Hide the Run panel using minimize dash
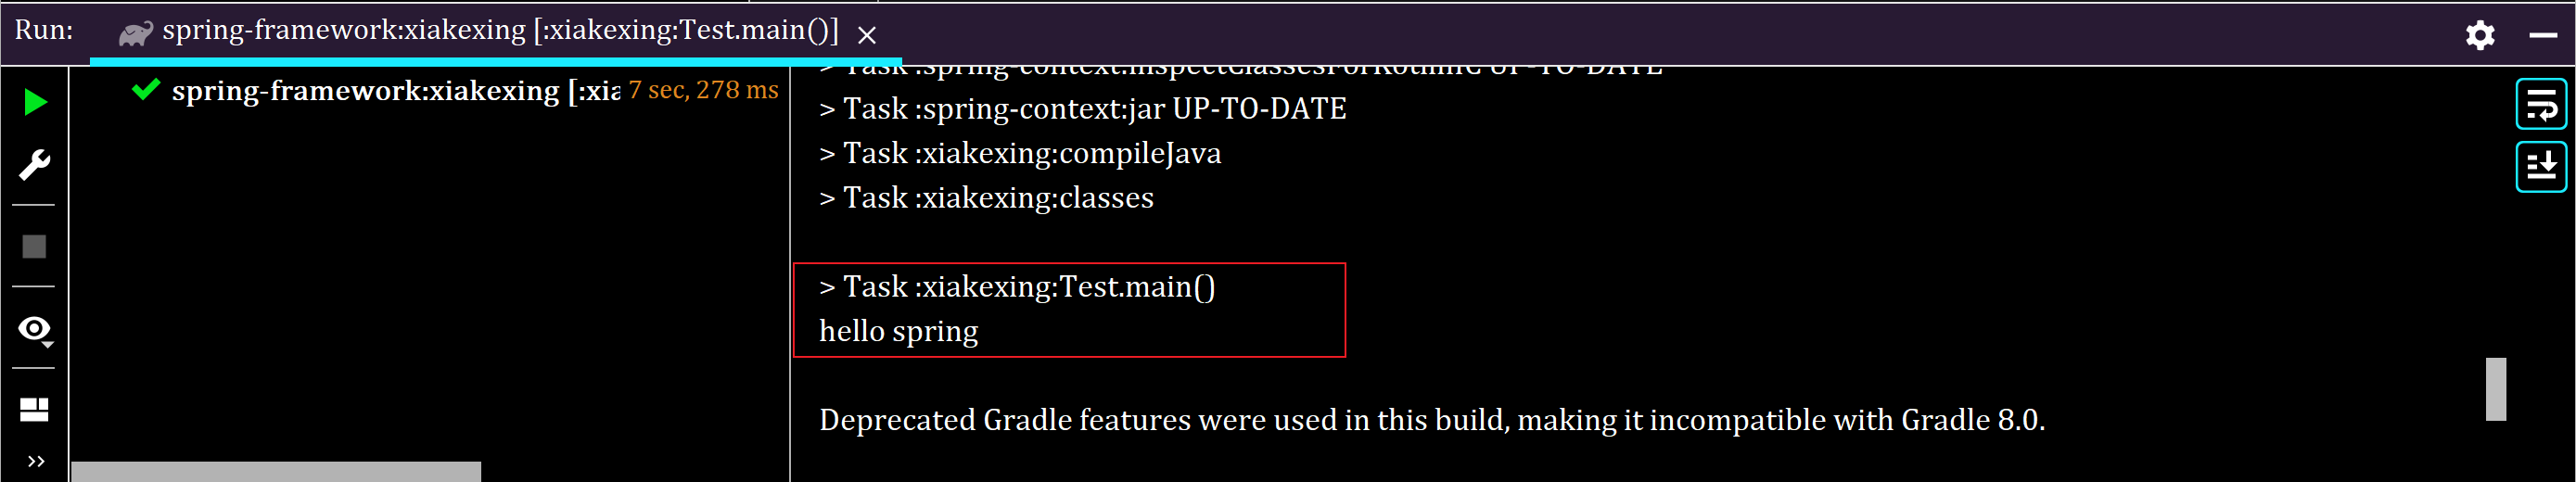Image resolution: width=2576 pixels, height=482 pixels. click(x=2543, y=35)
